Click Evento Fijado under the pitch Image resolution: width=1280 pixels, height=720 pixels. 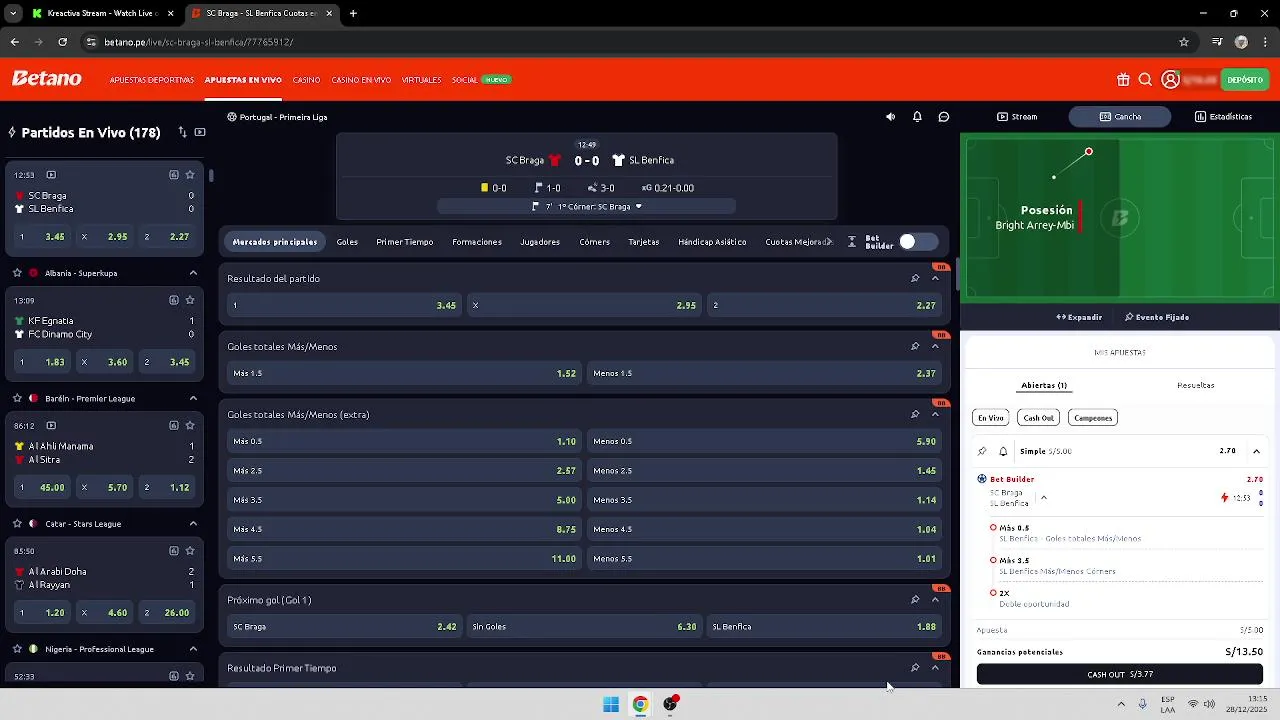[1157, 317]
